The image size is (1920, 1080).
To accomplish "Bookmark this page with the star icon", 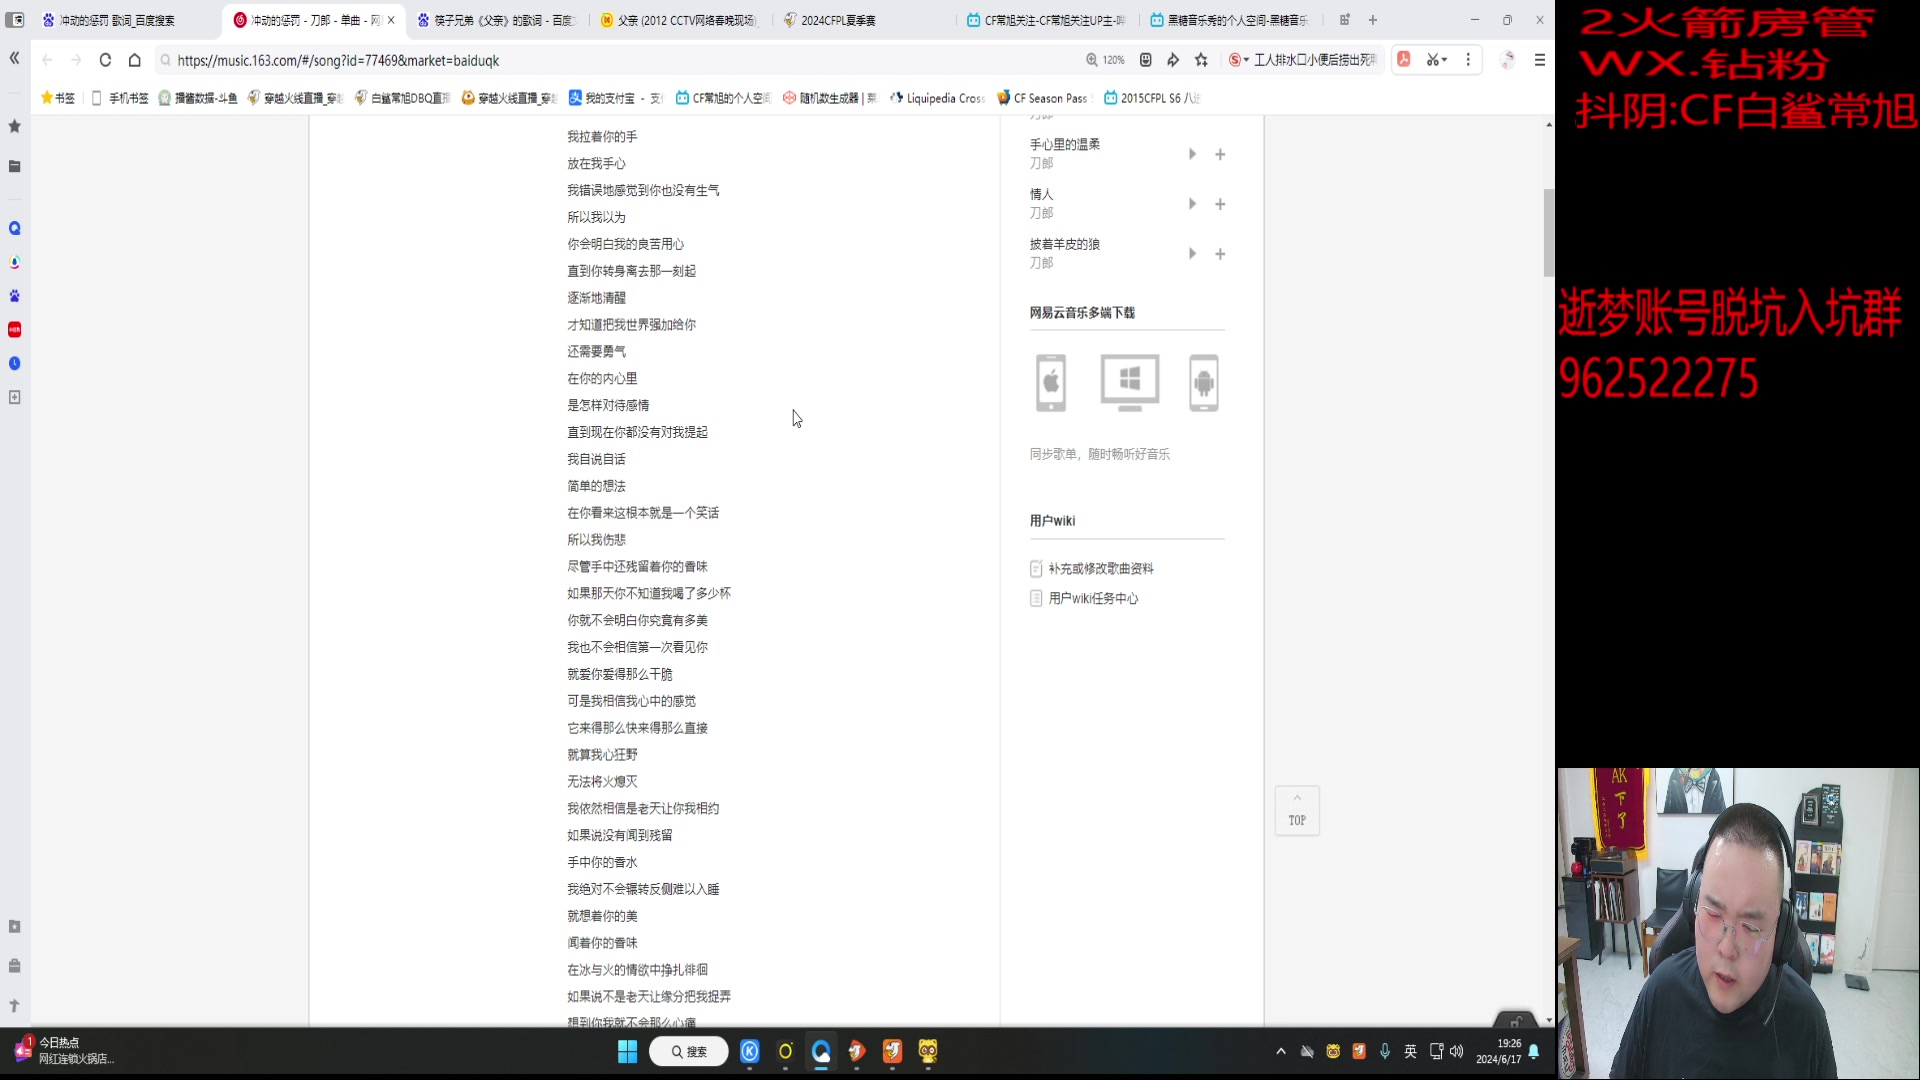I will pos(1201,60).
